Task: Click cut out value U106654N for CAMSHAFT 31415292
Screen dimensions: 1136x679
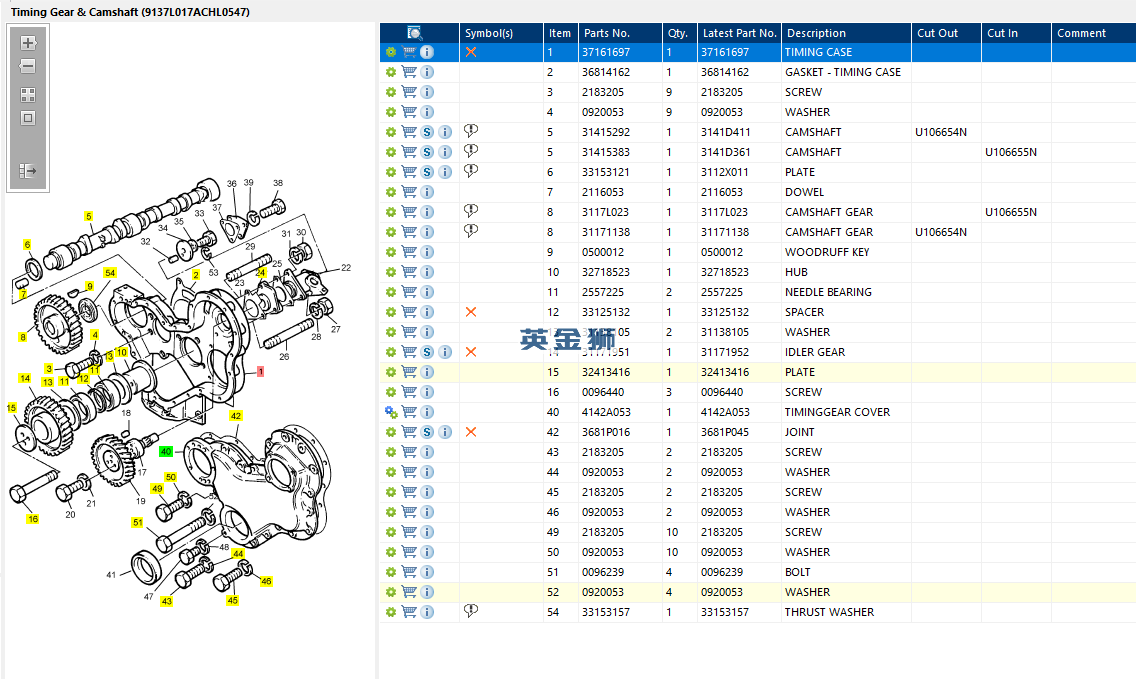Action: tap(940, 132)
